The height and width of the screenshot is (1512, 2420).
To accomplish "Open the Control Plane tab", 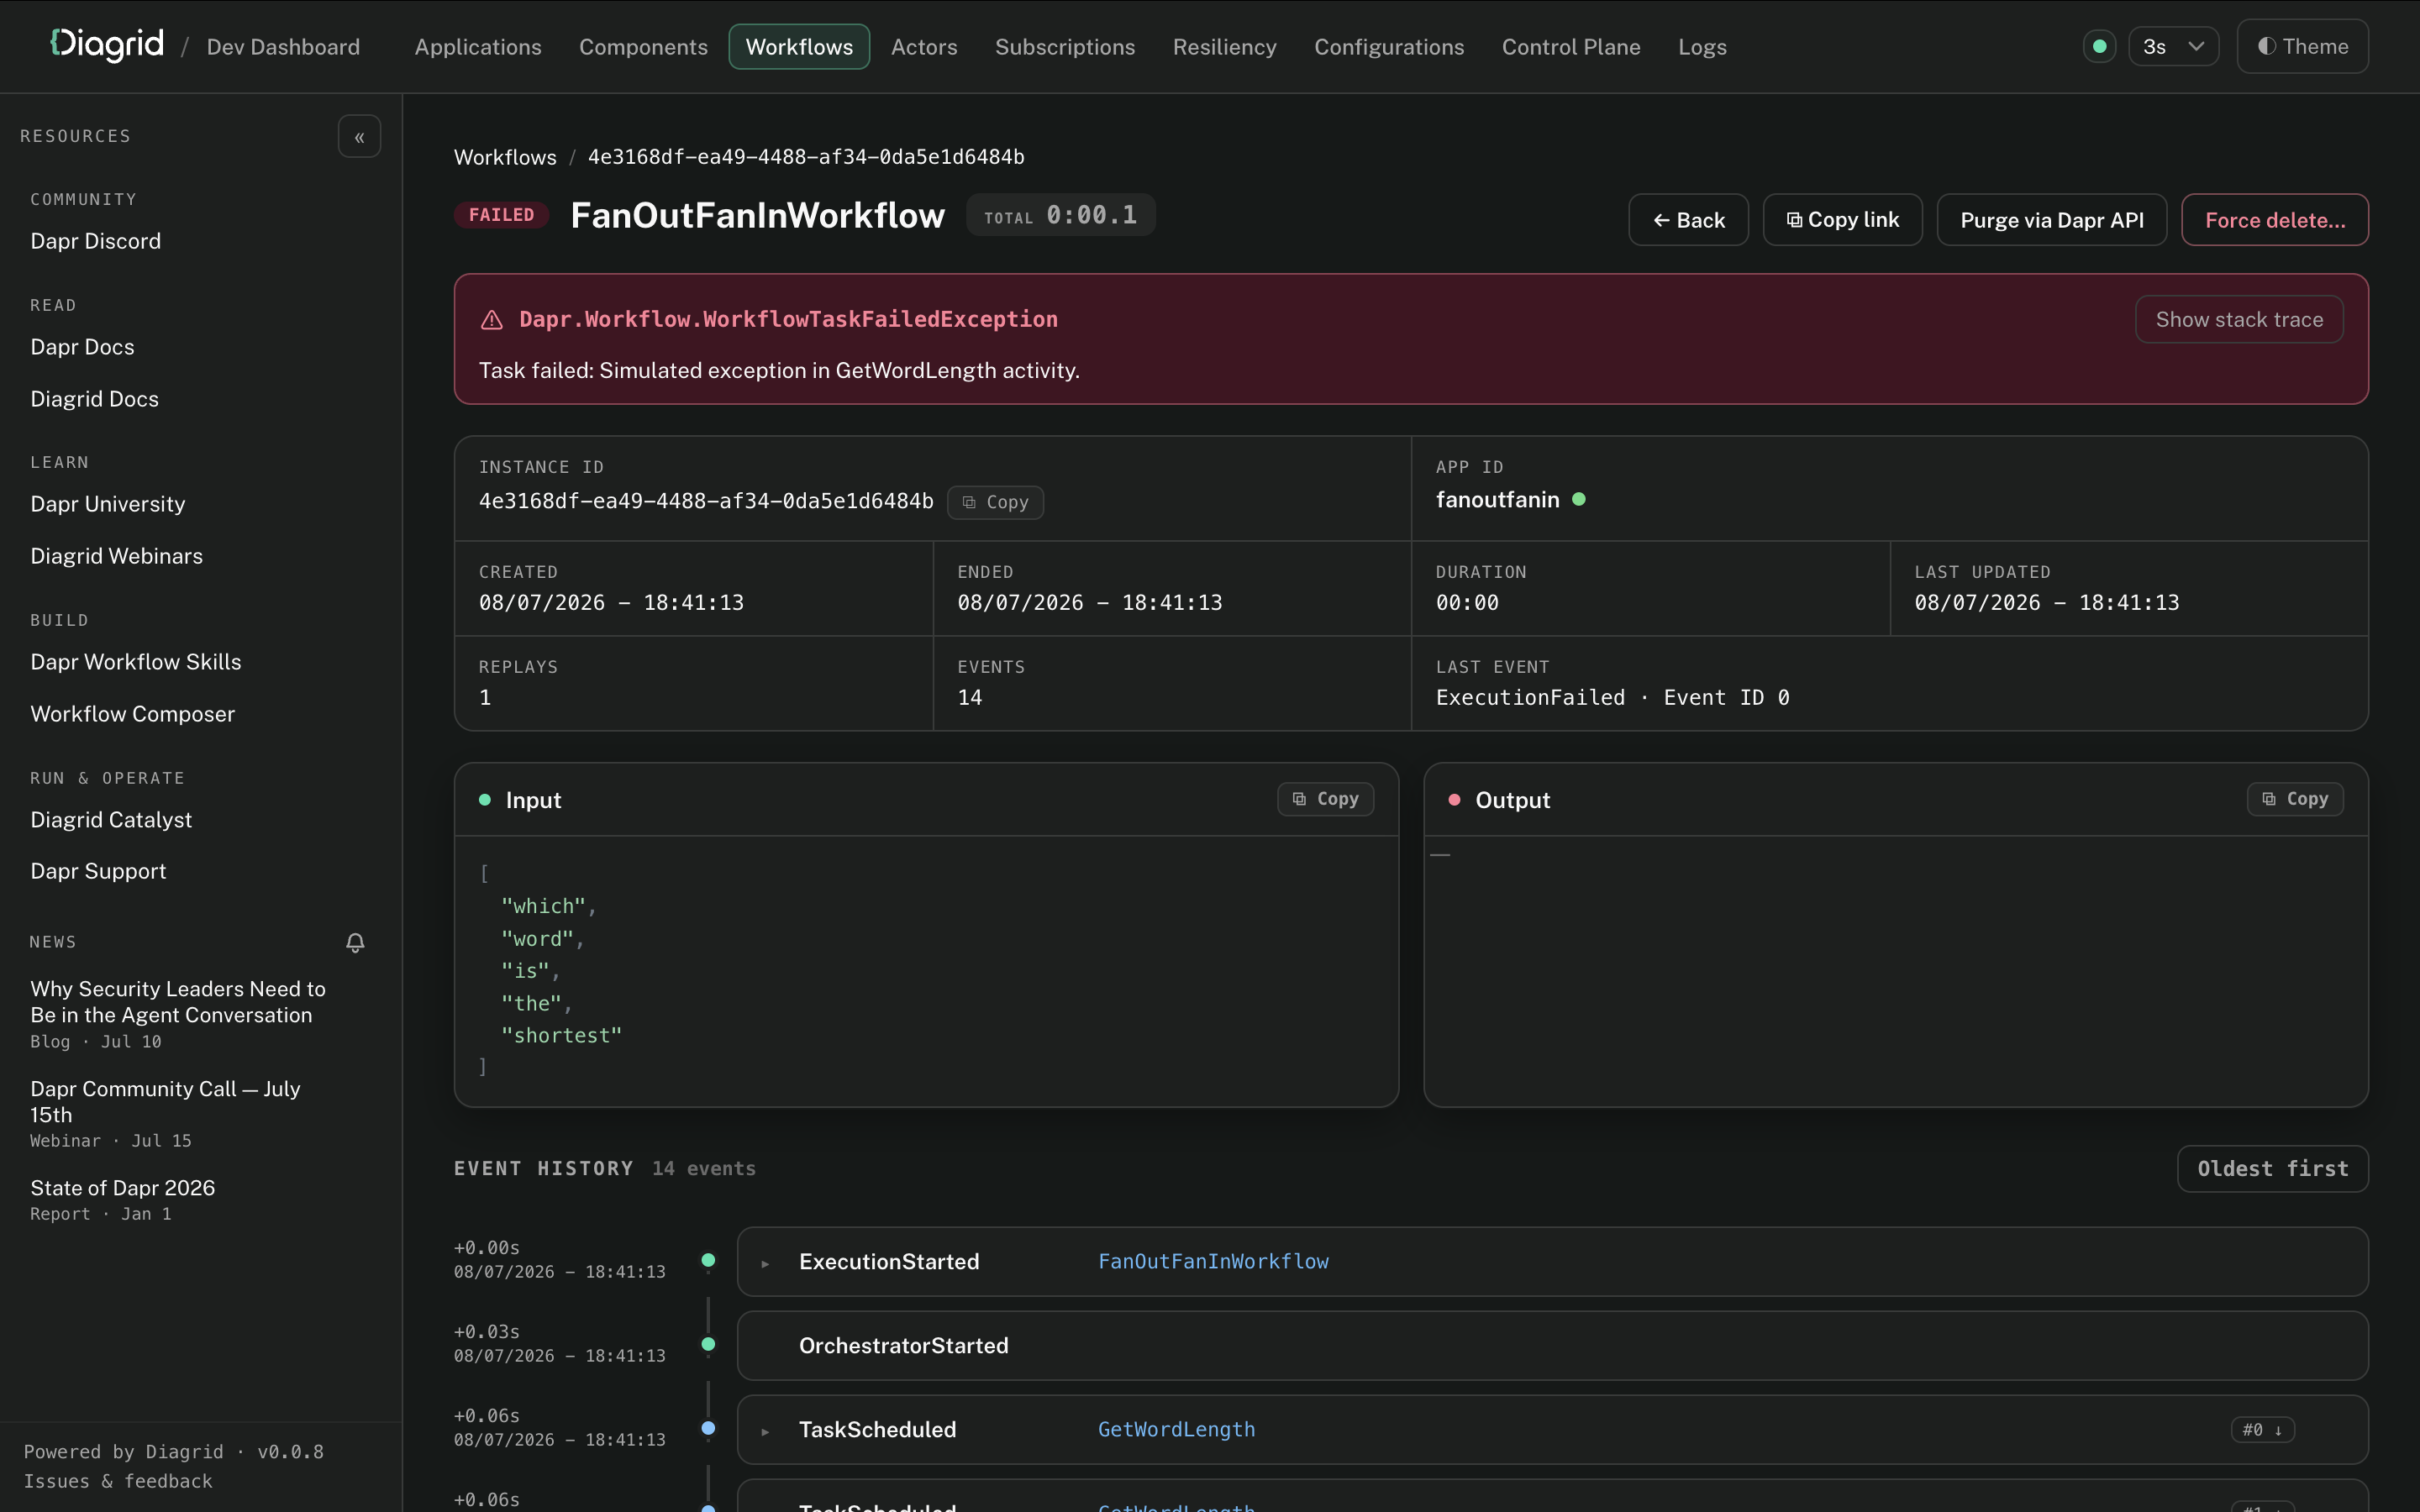I will click(x=1571, y=47).
